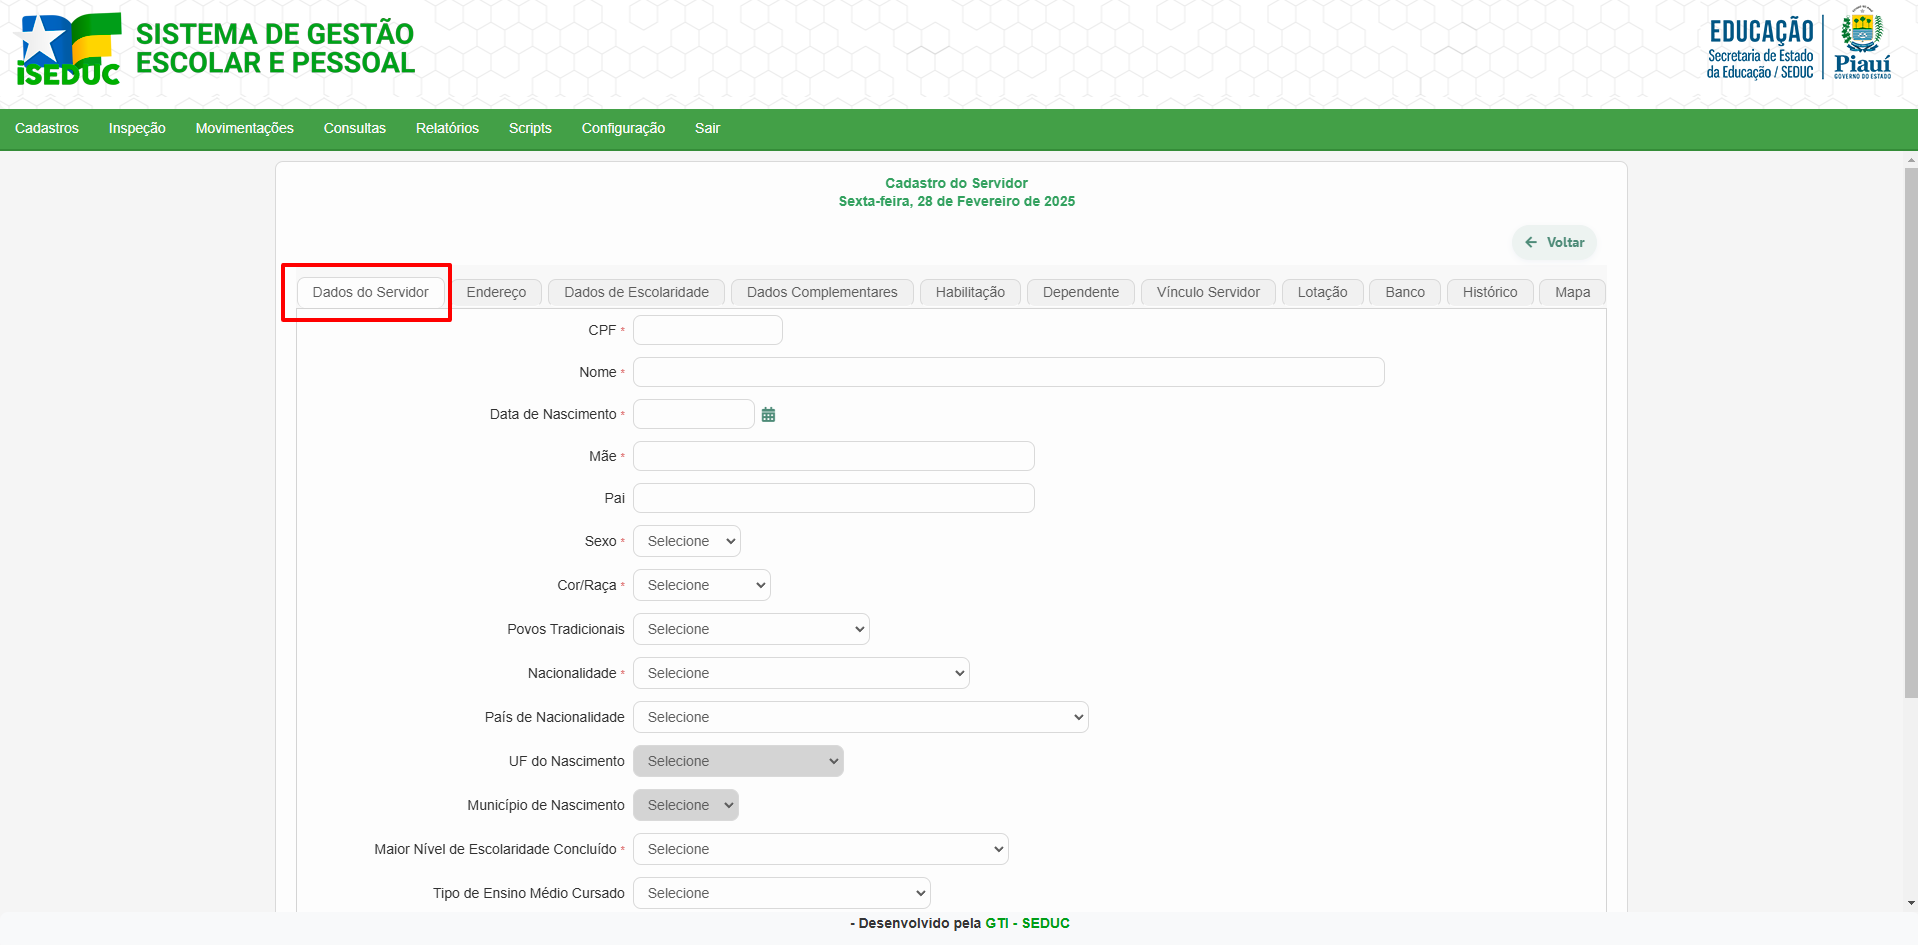Expand the Nacionalidade dropdown list
The width and height of the screenshot is (1918, 945).
[800, 673]
